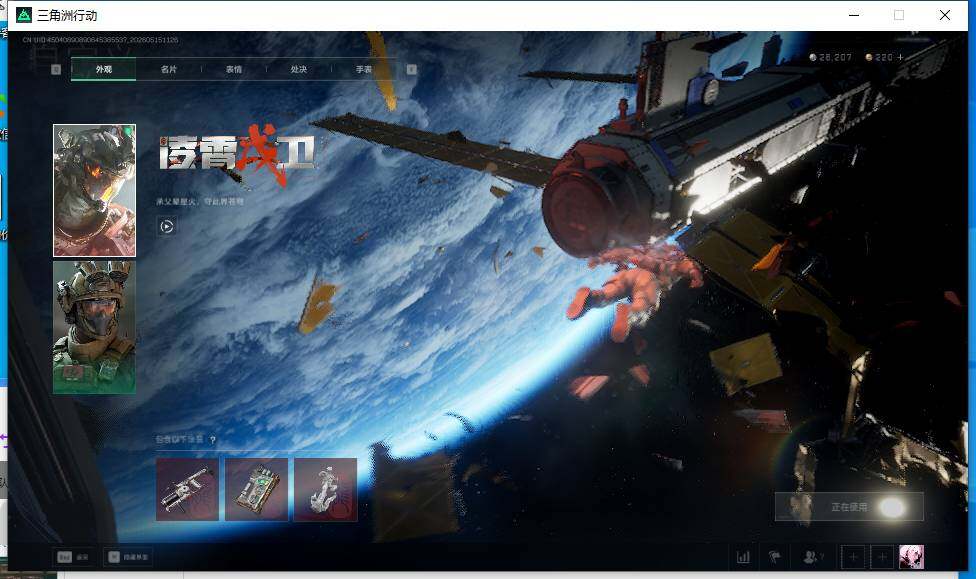The height and width of the screenshot is (579, 976).
Task: Add teammate in first plus slot
Action: [x=853, y=557]
